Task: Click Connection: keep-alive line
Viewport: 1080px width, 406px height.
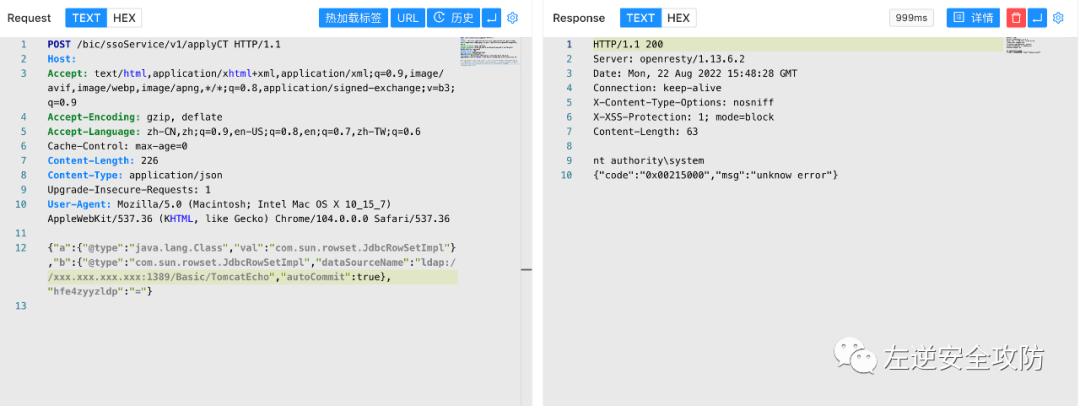Action: coord(657,88)
